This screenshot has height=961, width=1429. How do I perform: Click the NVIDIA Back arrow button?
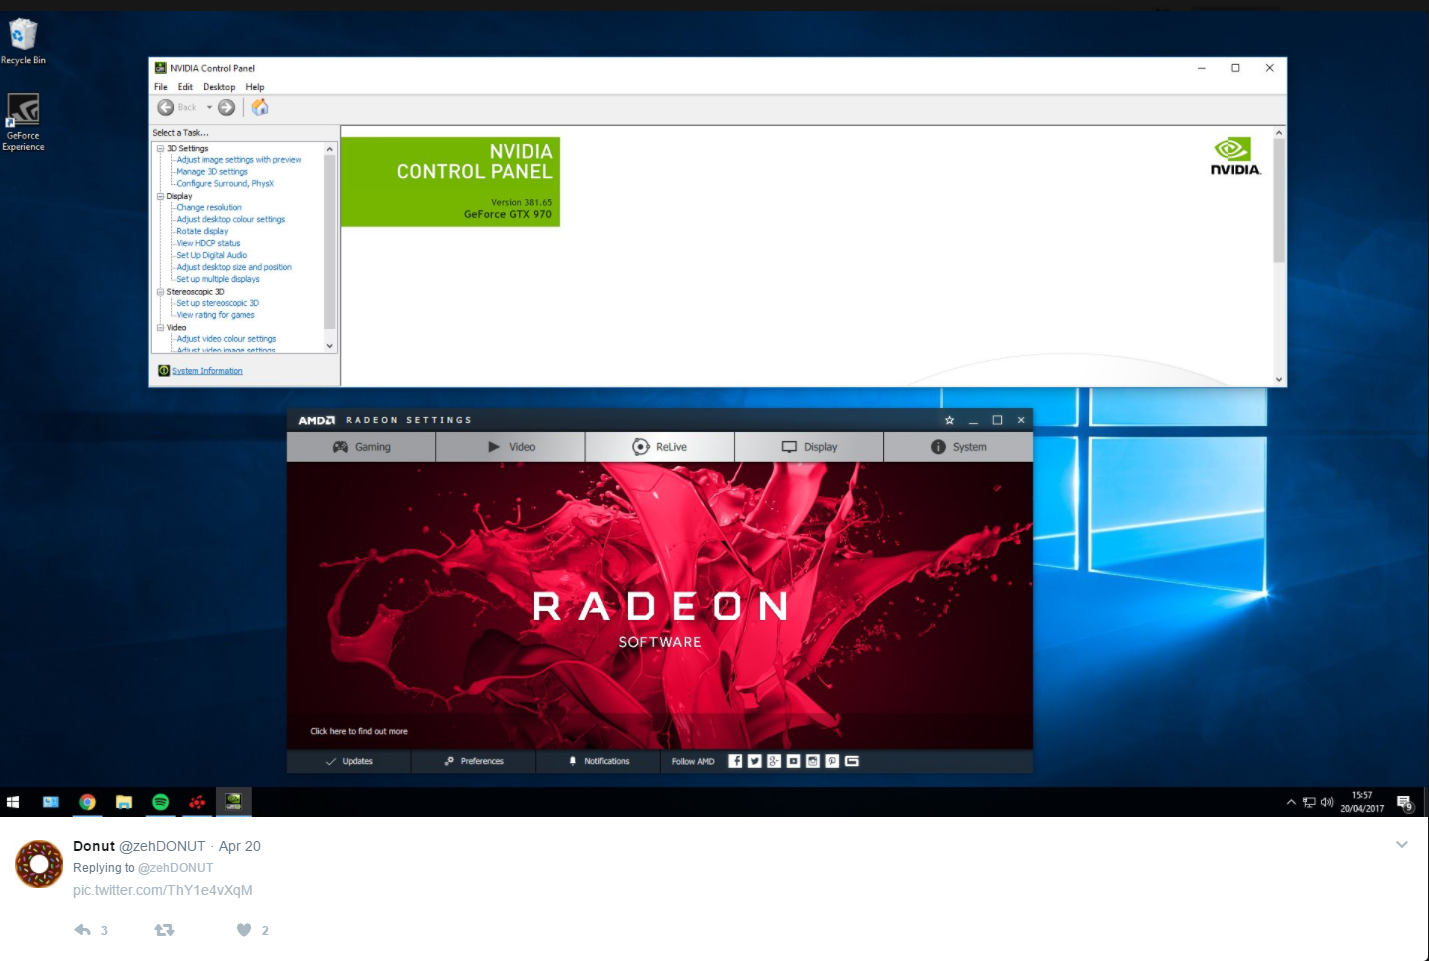(x=166, y=107)
